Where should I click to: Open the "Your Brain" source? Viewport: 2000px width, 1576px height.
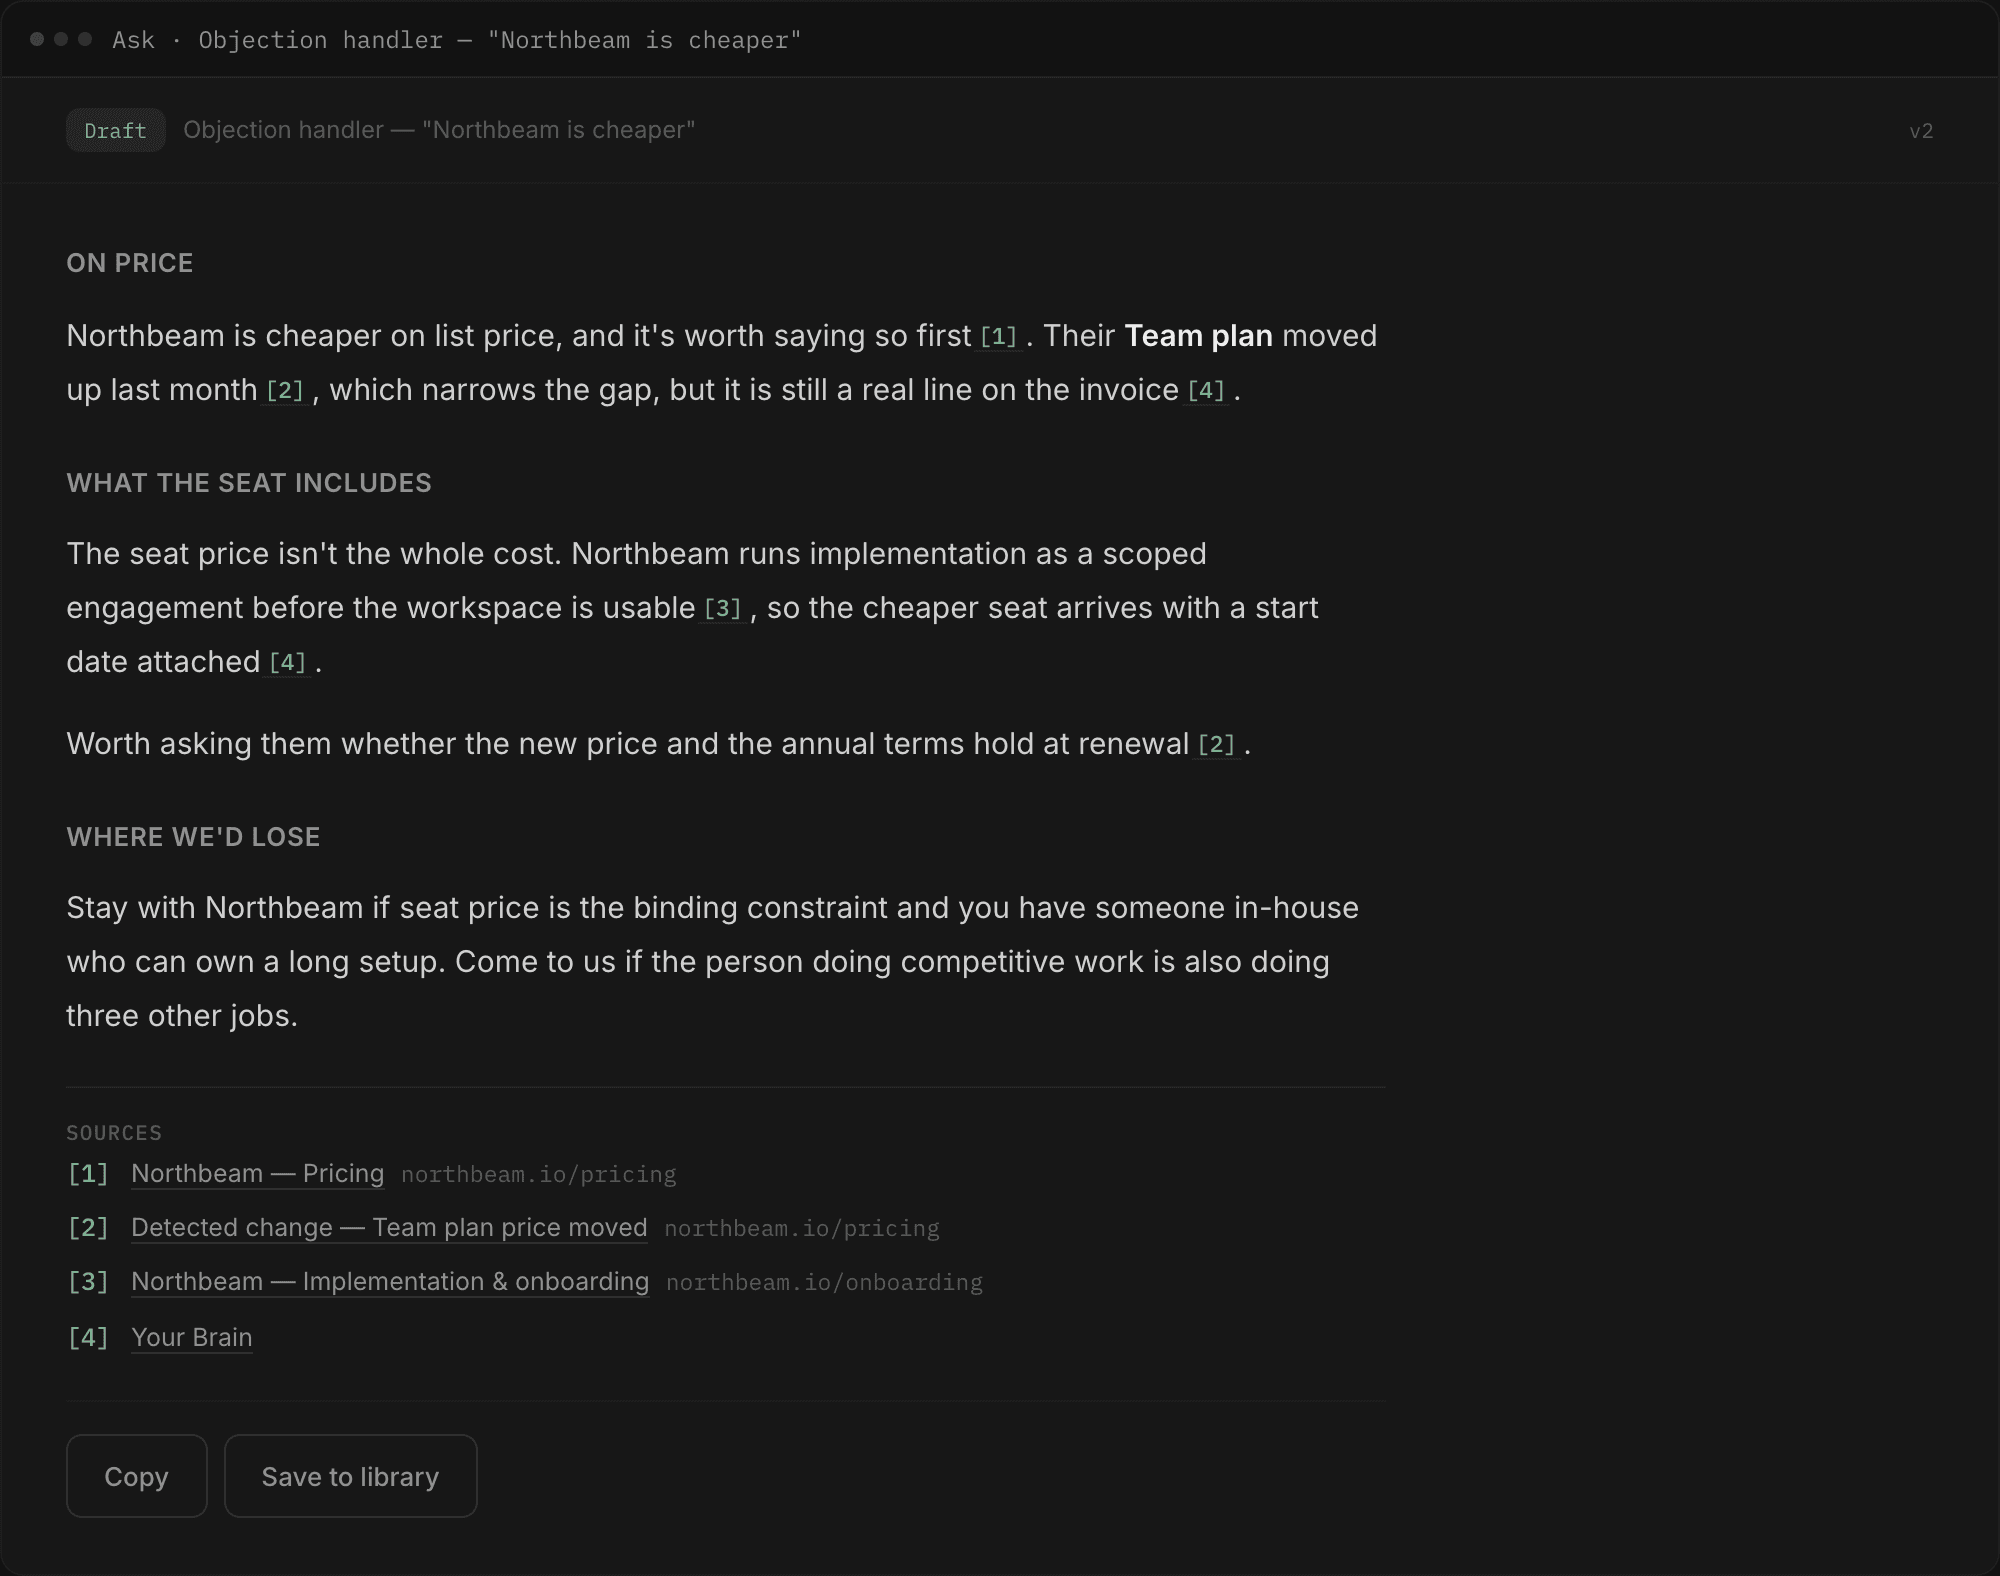pos(191,1337)
